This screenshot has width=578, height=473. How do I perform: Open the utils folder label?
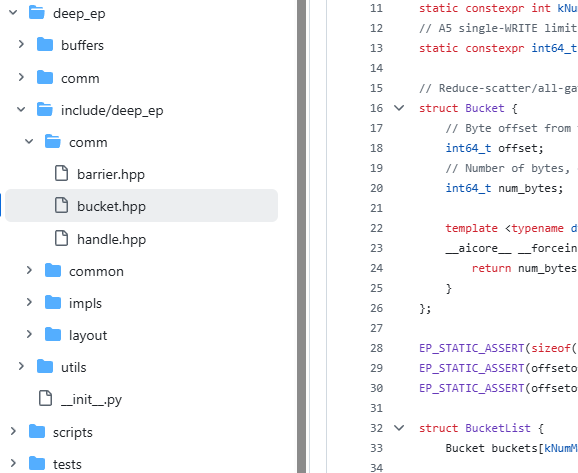pos(74,368)
